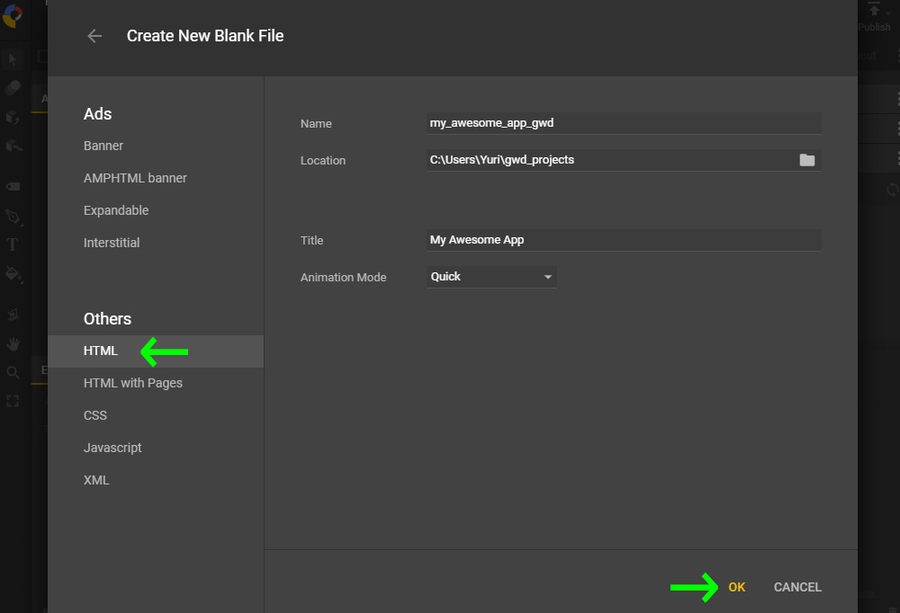Select the Tag tool in left toolbar
The image size is (900, 613).
pos(13,187)
